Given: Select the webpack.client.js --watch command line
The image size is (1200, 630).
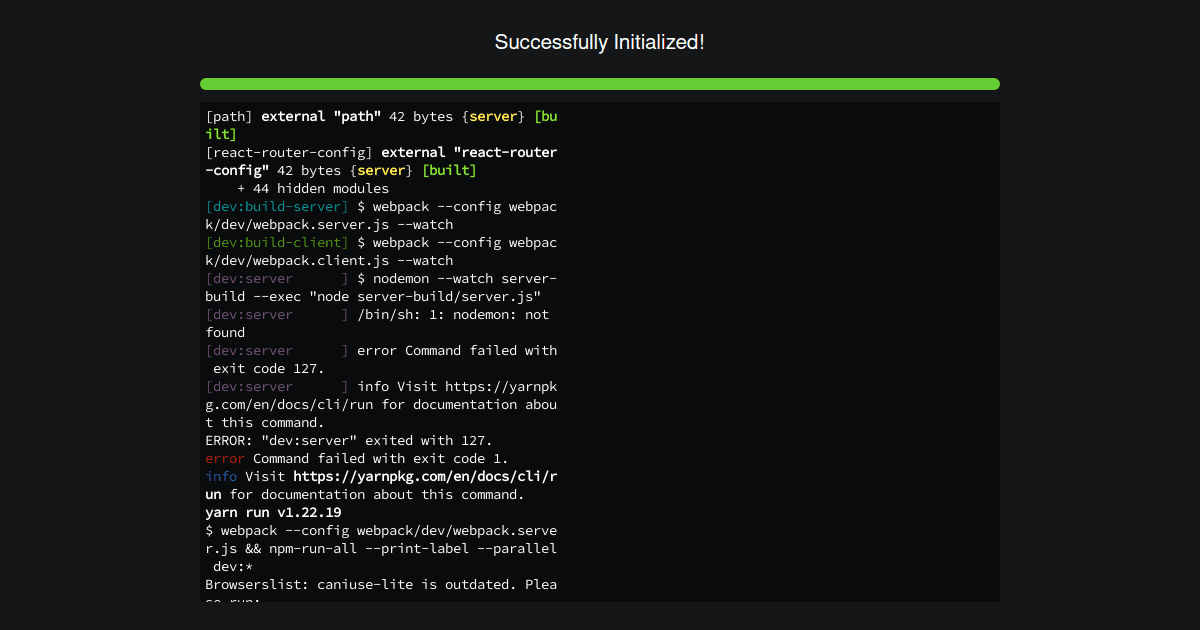Looking at the screenshot, I should point(380,251).
